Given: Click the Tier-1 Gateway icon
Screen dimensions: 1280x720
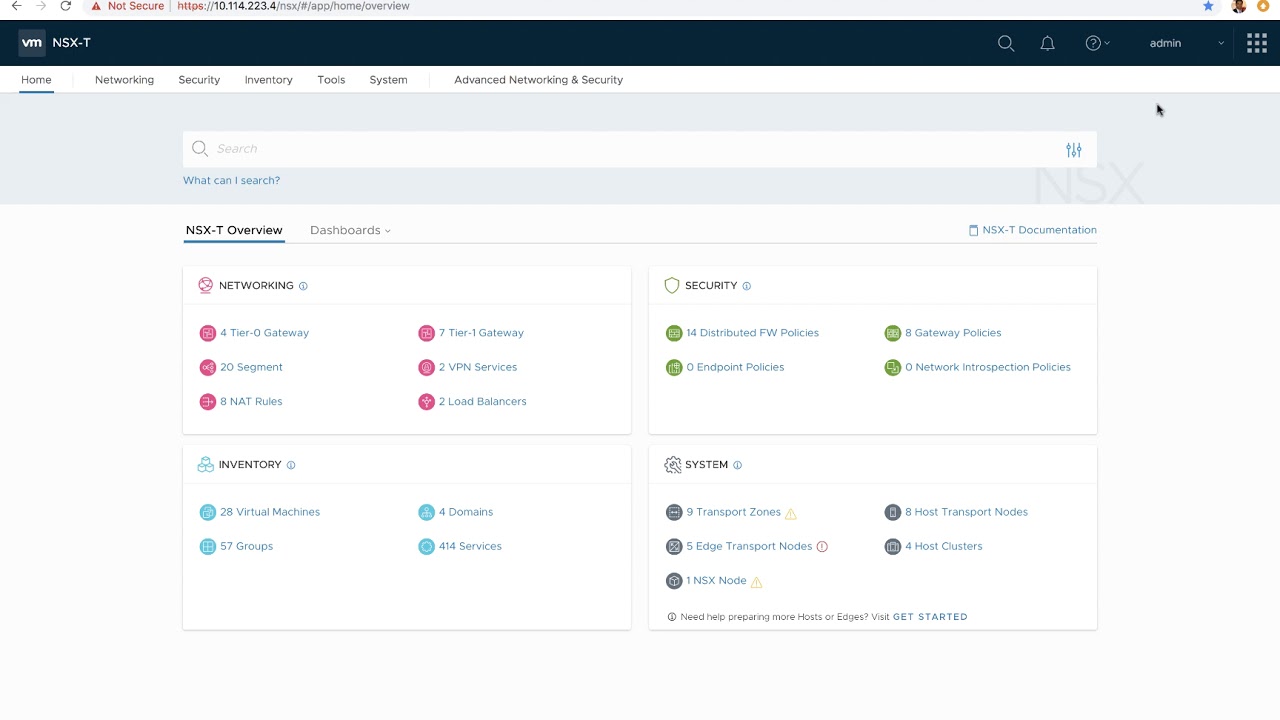Looking at the screenshot, I should pos(427,333).
